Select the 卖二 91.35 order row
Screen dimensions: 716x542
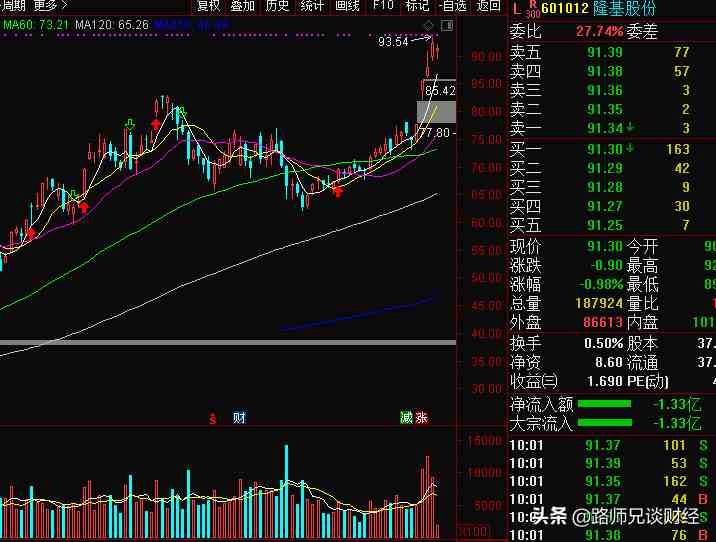(x=612, y=110)
